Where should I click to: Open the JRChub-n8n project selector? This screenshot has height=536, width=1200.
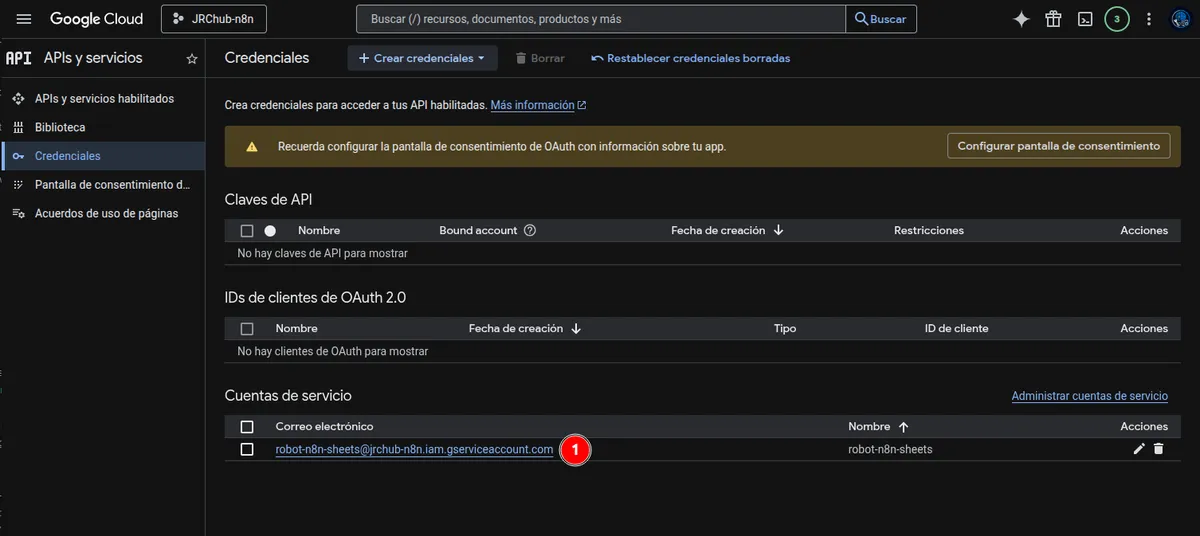click(213, 19)
